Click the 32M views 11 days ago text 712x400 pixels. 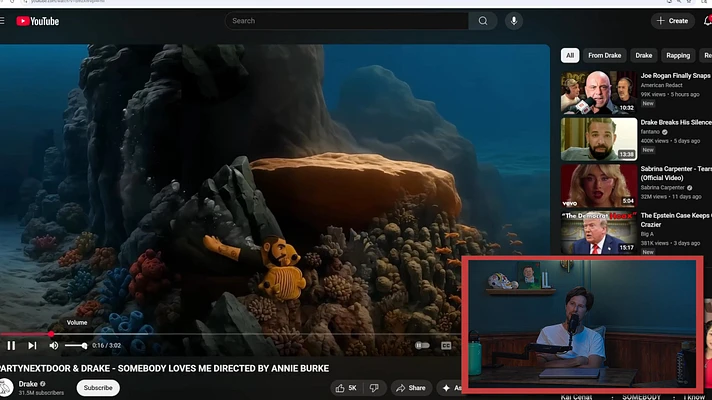coord(671,197)
